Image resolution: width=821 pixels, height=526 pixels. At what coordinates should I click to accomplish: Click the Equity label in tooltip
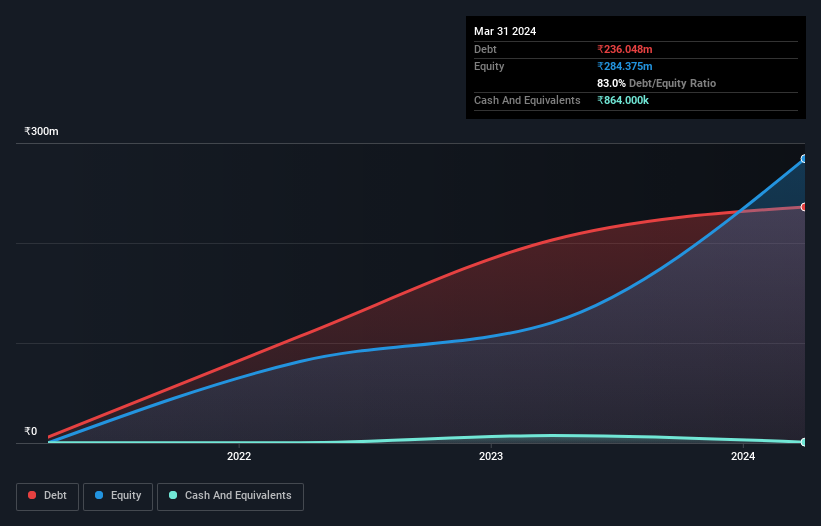click(489, 66)
